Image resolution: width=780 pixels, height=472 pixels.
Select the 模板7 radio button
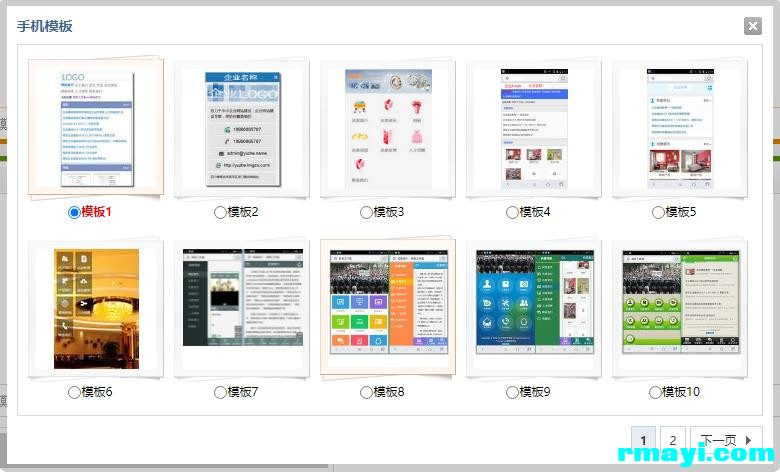coord(220,392)
